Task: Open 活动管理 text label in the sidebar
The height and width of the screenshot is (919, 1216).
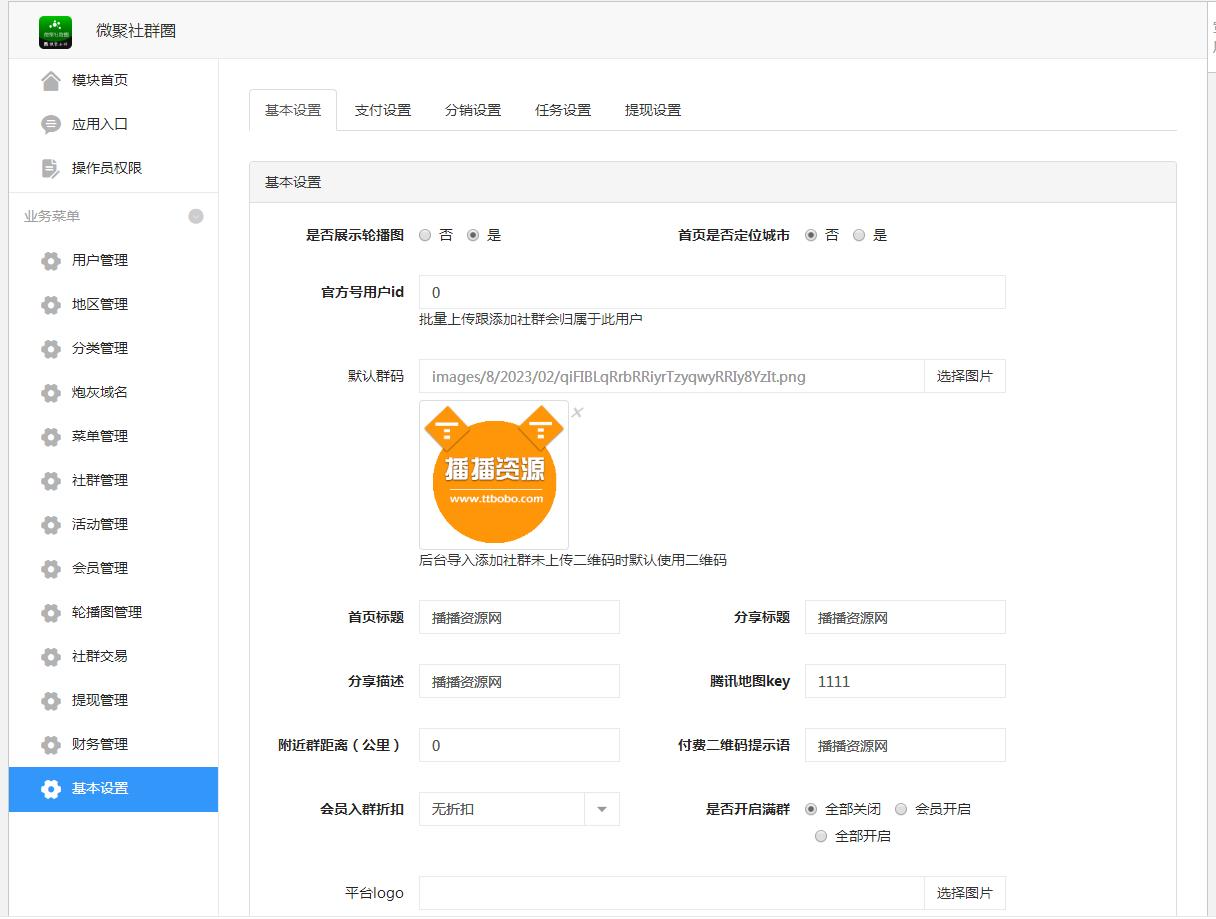Action: (x=100, y=524)
